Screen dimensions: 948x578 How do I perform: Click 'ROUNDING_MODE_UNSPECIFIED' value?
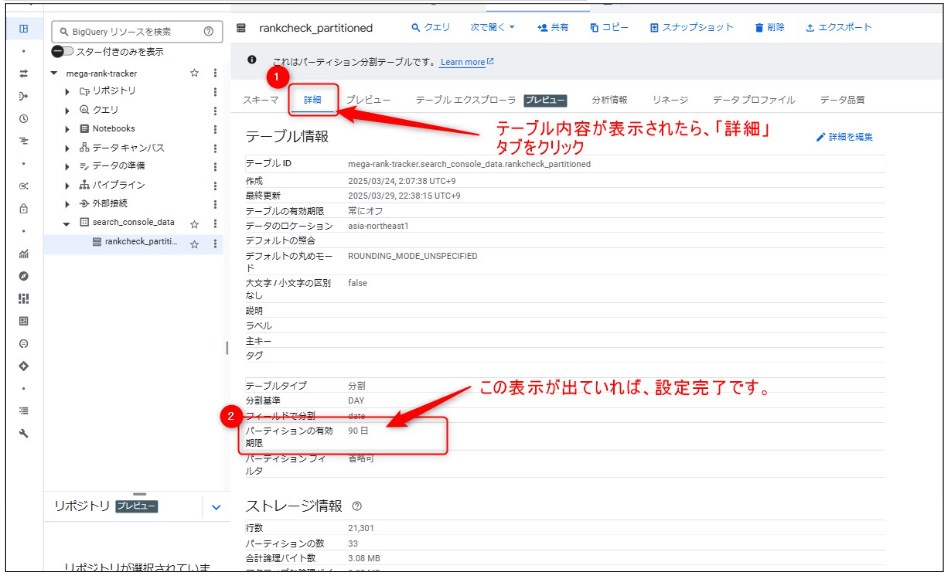tap(412, 256)
